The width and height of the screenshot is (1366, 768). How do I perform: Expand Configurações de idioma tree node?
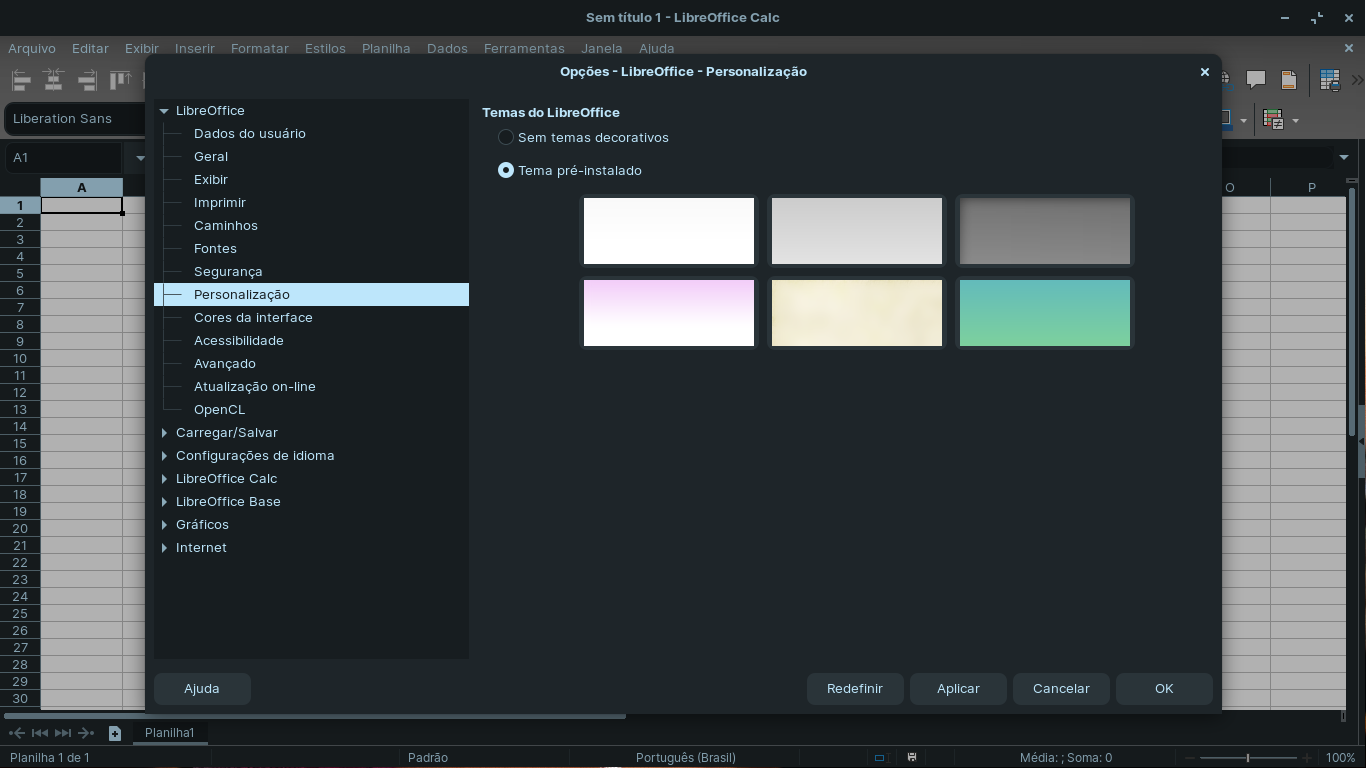pos(164,456)
